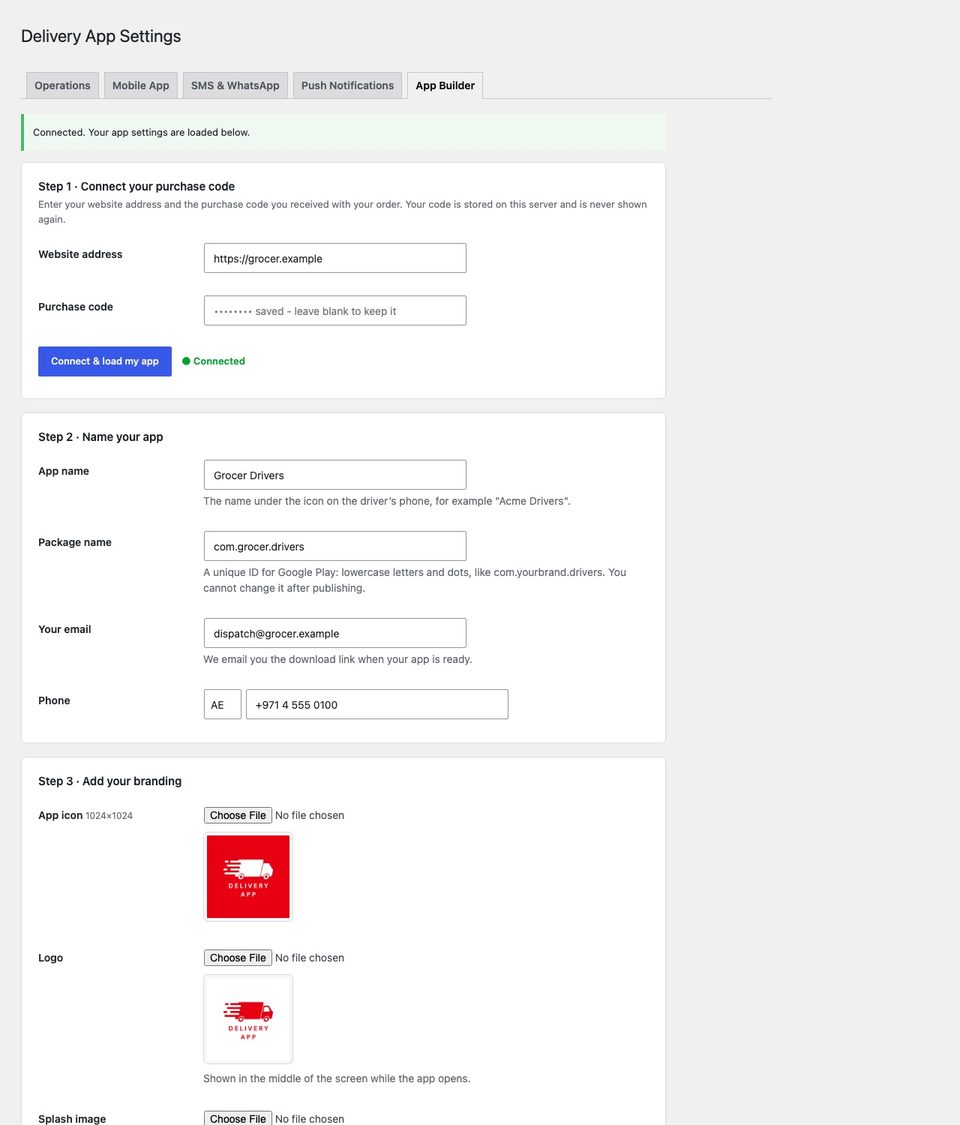The height and width of the screenshot is (1125, 960).
Task: Click the App icon 1024×1024 label
Action: point(85,815)
